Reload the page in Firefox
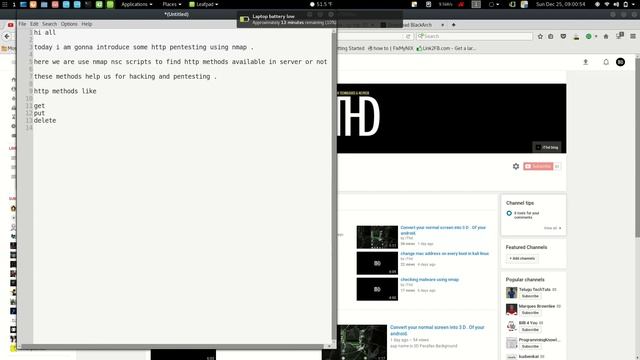 point(408,36)
